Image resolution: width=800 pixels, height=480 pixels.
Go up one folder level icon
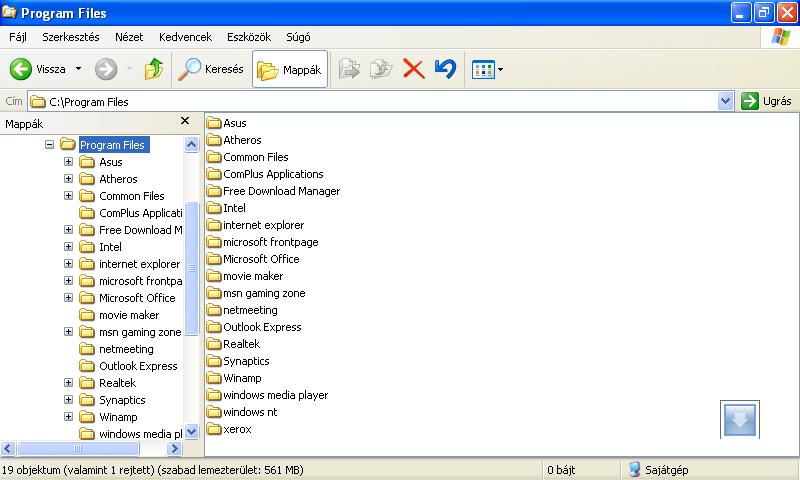pos(154,69)
